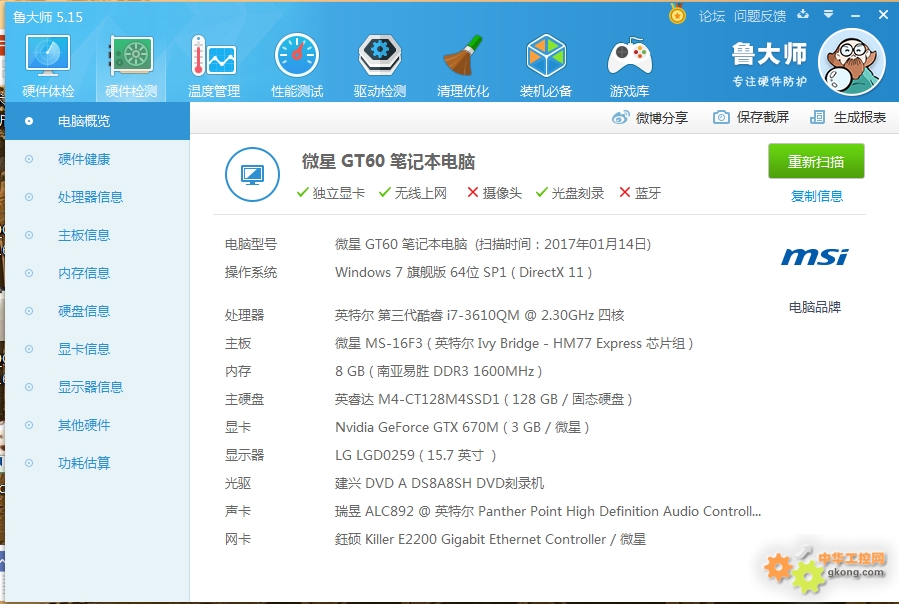899x604 pixels.
Task: Click the LG LGD0259 display value
Action: (416, 455)
